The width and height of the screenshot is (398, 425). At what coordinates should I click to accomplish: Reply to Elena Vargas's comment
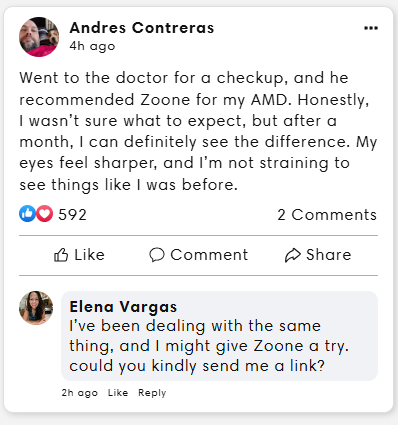pyautogui.click(x=152, y=393)
